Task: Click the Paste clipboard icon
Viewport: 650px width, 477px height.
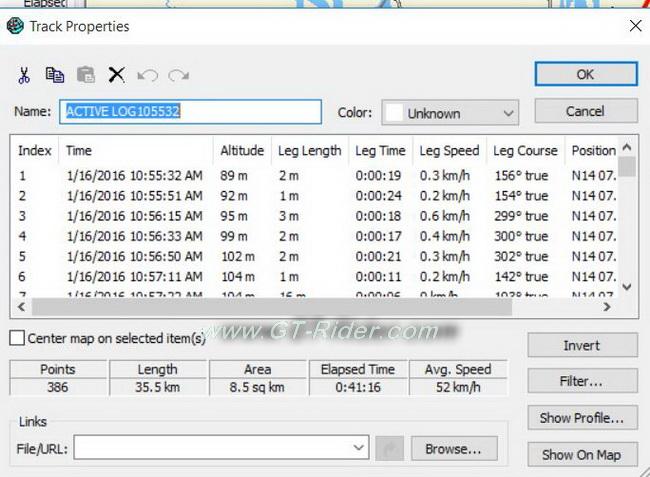Action: [x=86, y=75]
